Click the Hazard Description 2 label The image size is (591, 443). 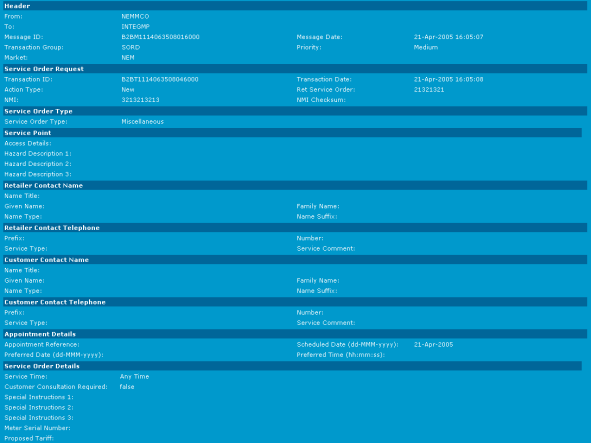[x=38, y=164]
